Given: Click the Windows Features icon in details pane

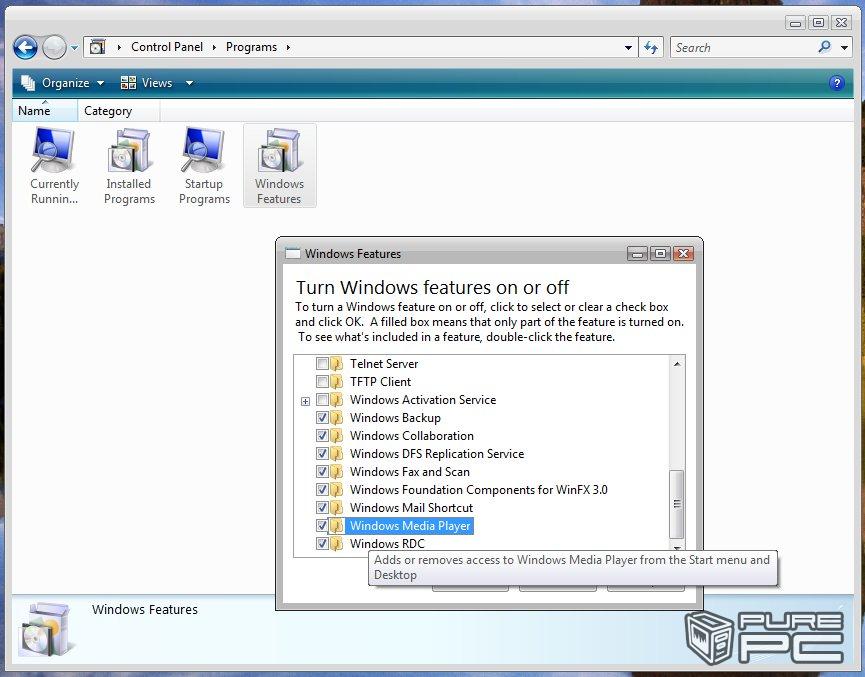Looking at the screenshot, I should pyautogui.click(x=47, y=630).
